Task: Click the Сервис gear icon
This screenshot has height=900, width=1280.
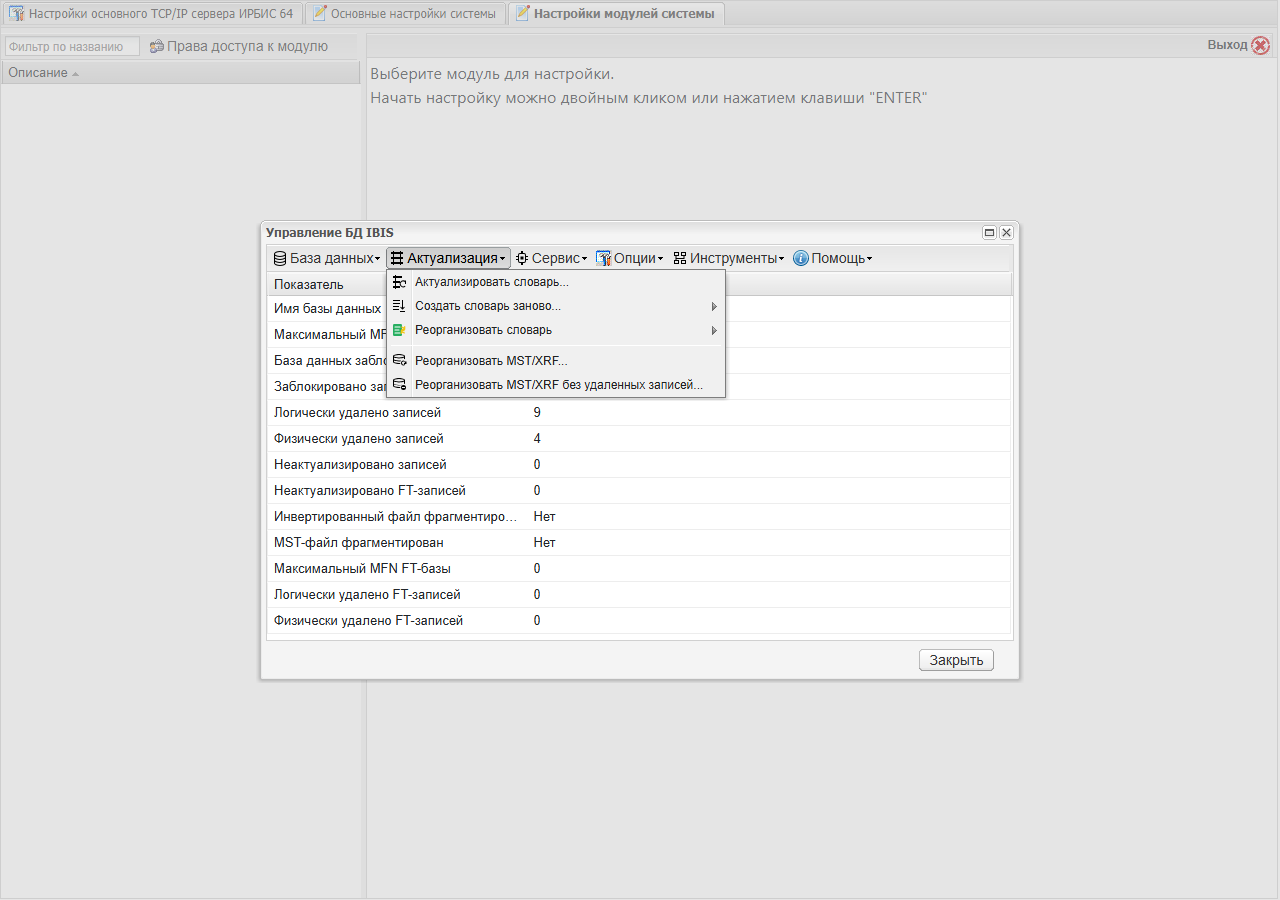Action: pos(522,258)
